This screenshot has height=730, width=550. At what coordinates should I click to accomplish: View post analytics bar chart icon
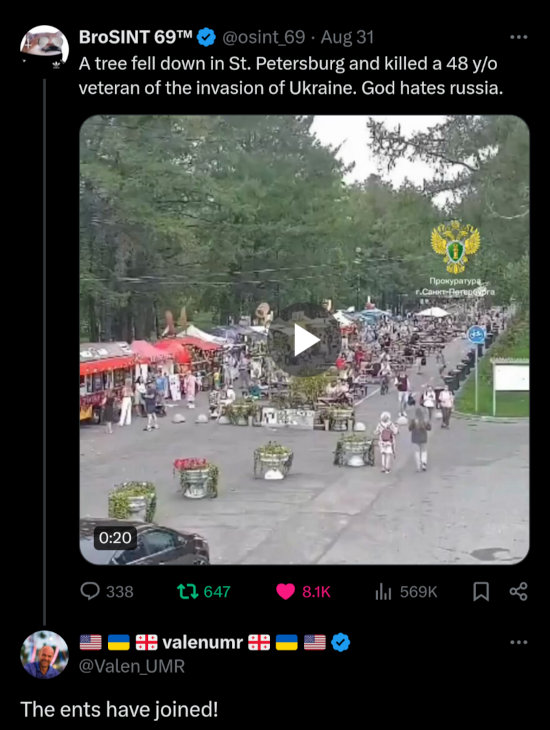(x=383, y=592)
